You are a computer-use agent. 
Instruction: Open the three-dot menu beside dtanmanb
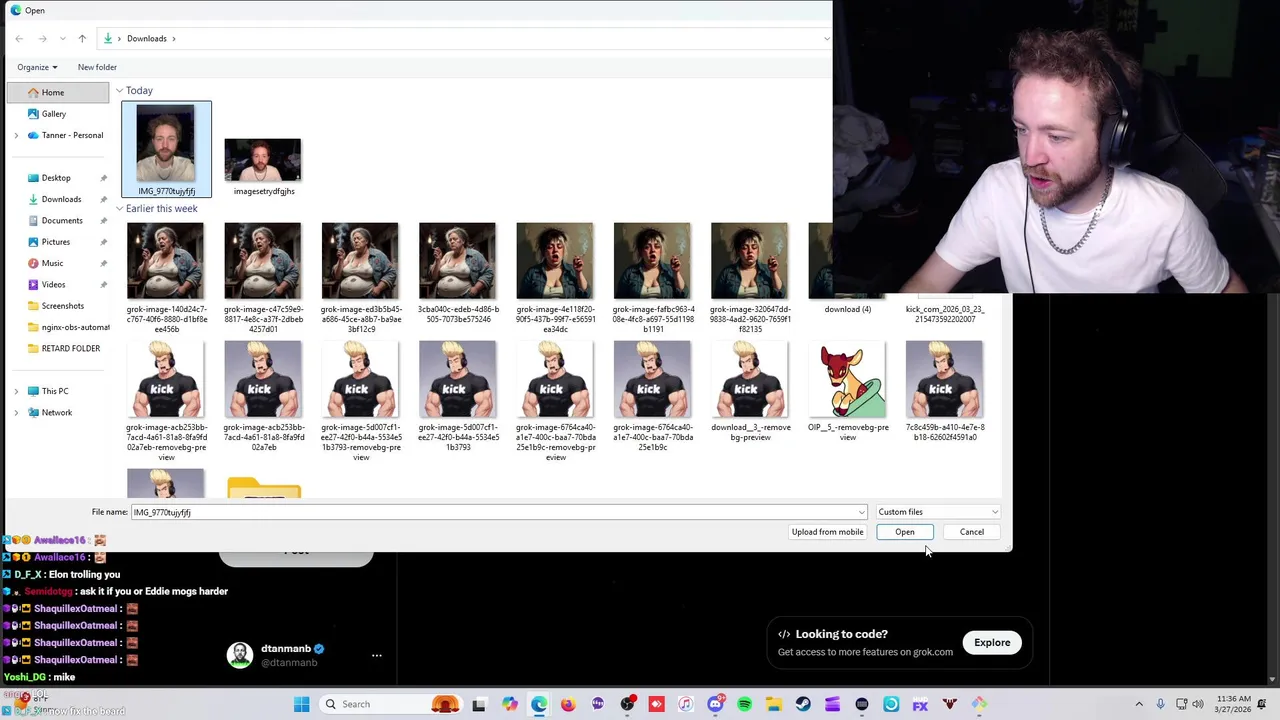377,656
